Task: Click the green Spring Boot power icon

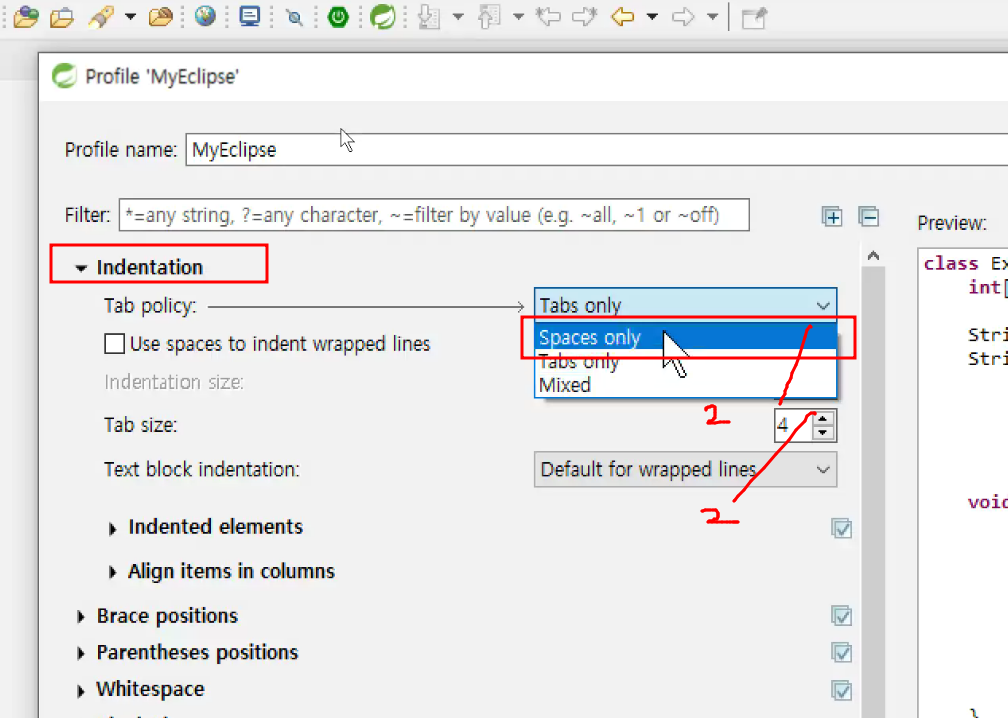Action: click(x=338, y=17)
